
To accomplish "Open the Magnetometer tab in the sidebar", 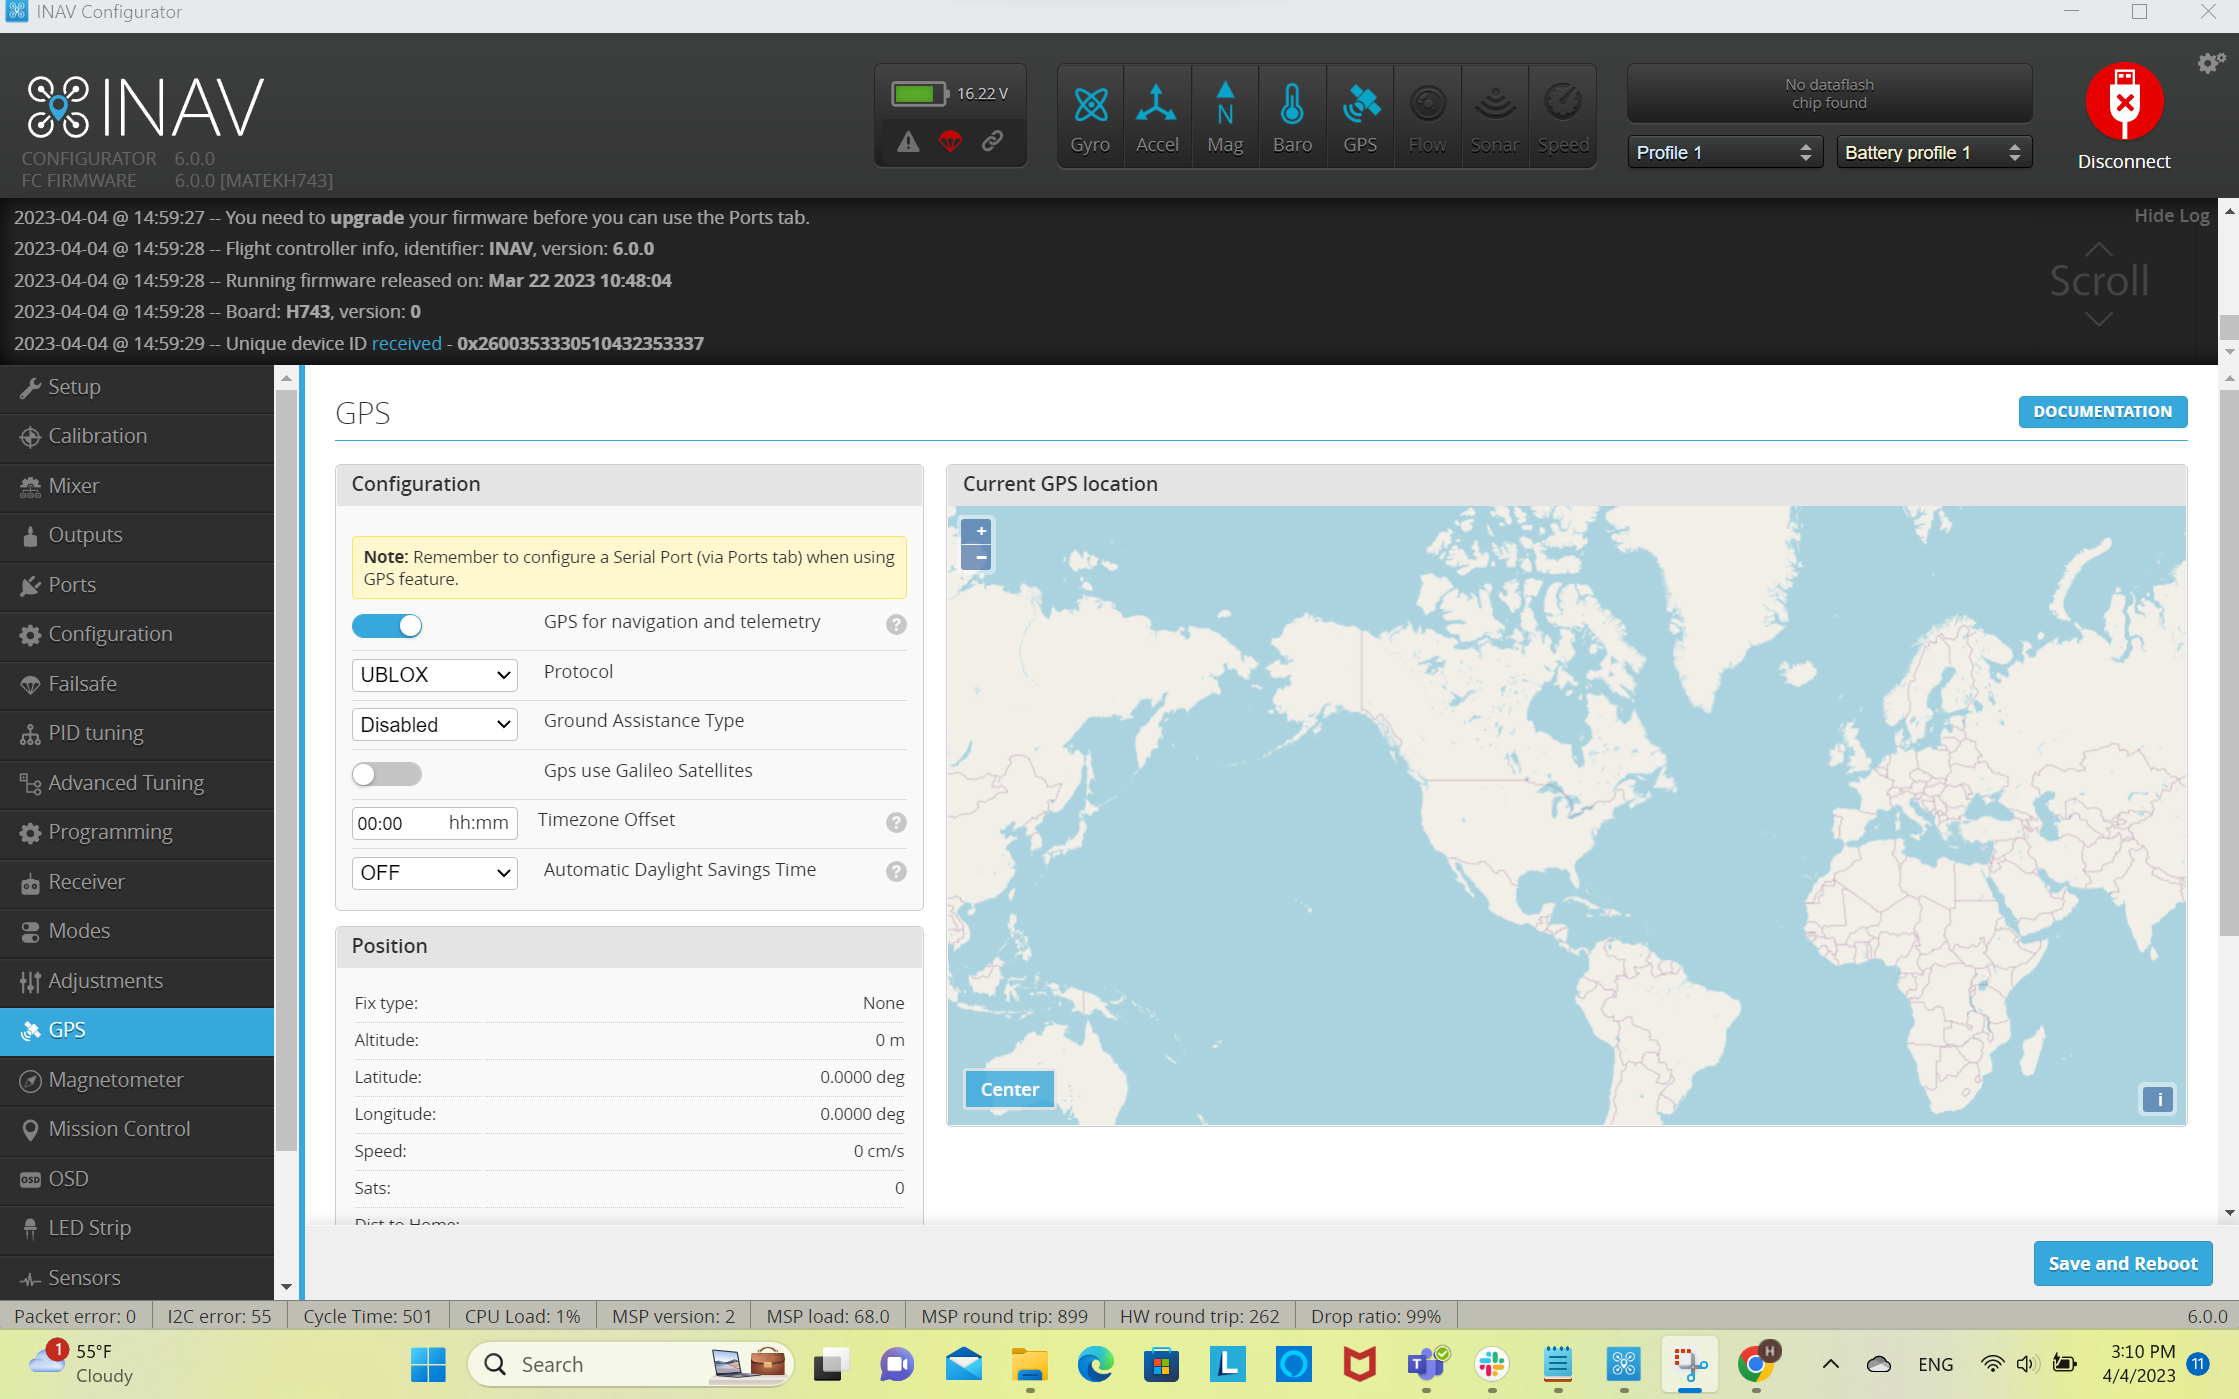I will click(116, 1080).
